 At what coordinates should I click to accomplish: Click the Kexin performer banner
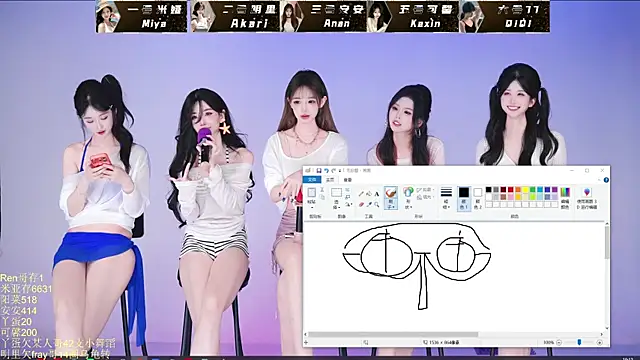pos(413,17)
